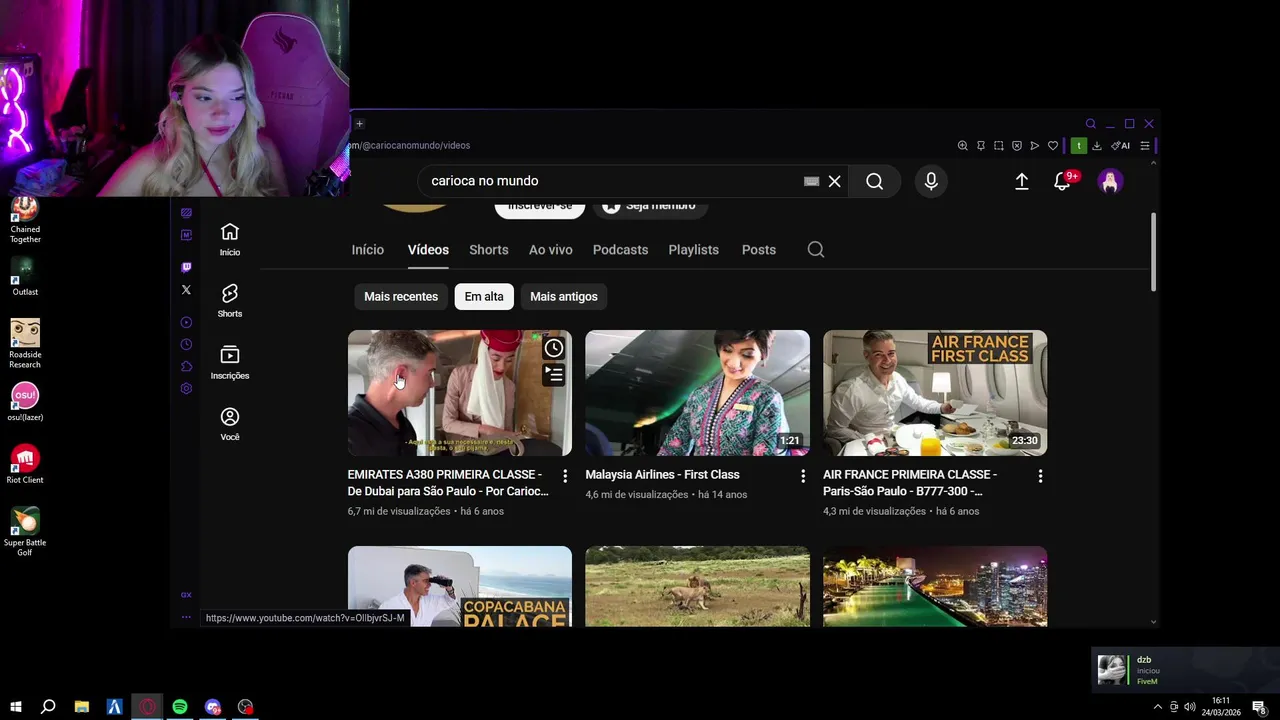The image size is (1280, 720).
Task: Open Emirates A380 Primeira Classe video title
Action: pos(448,483)
